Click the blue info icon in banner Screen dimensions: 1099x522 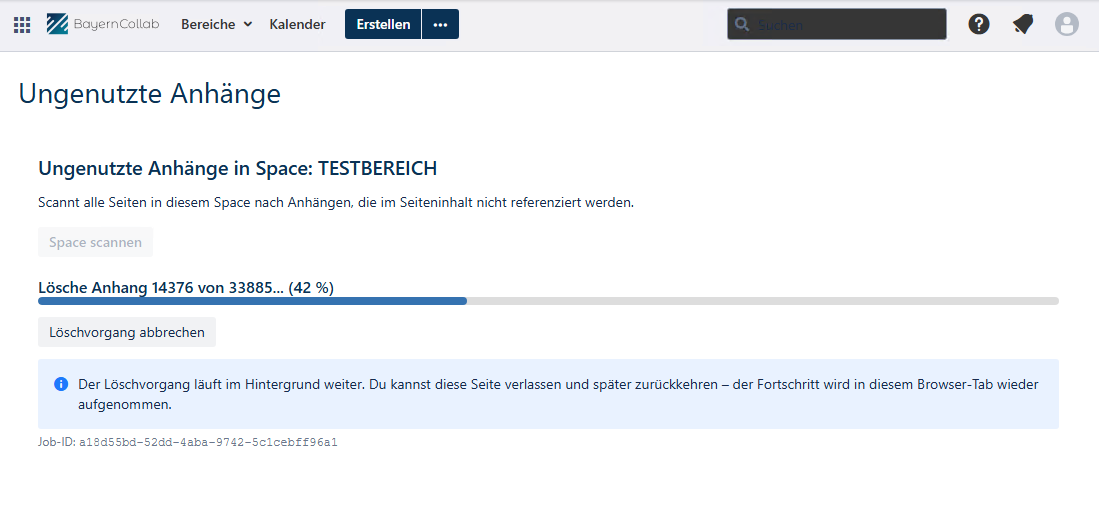[61, 384]
